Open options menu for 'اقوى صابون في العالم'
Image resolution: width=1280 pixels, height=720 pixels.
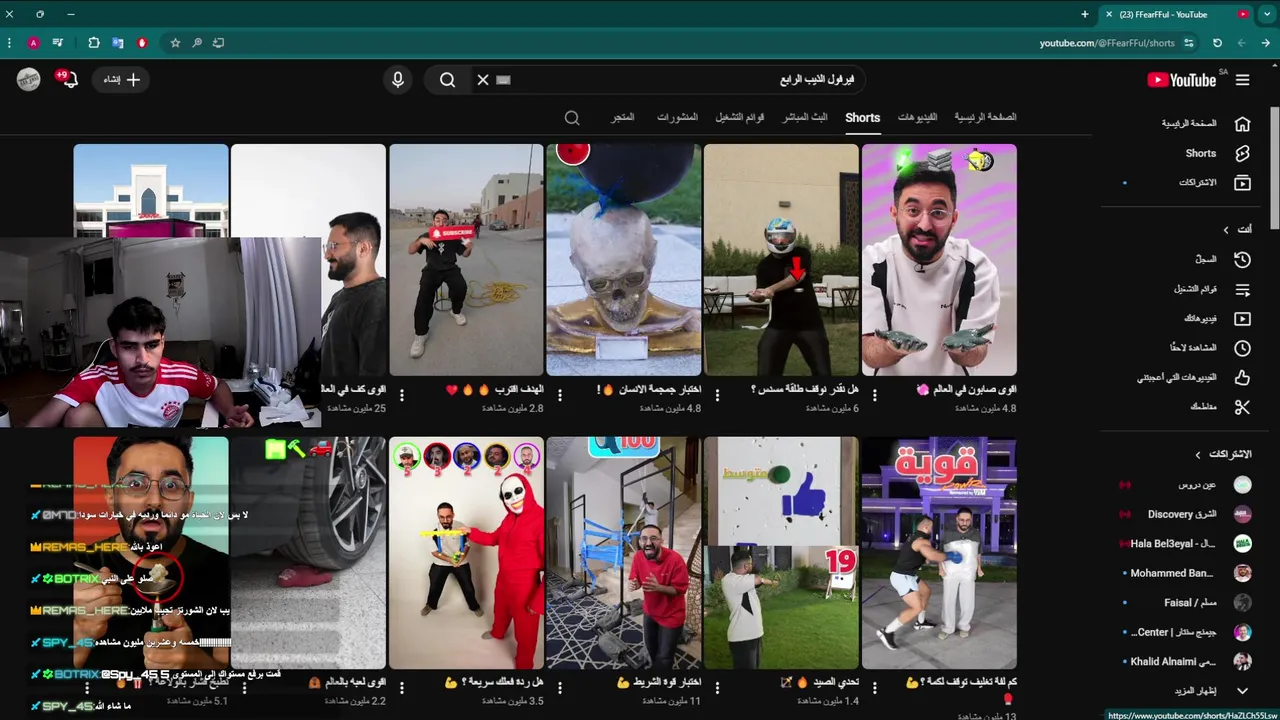click(x=874, y=396)
